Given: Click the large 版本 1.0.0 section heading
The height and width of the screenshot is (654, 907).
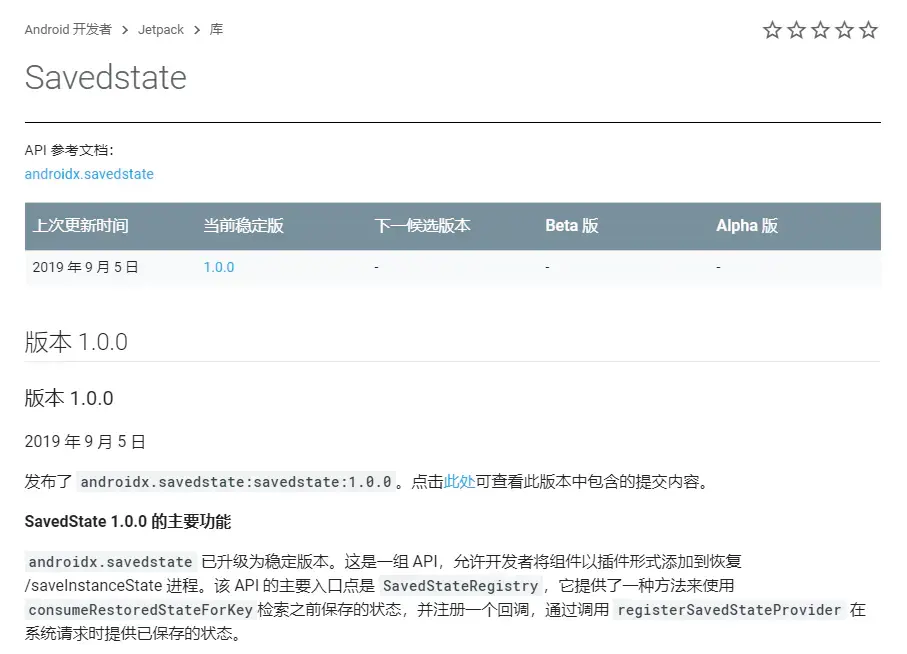Looking at the screenshot, I should [76, 342].
